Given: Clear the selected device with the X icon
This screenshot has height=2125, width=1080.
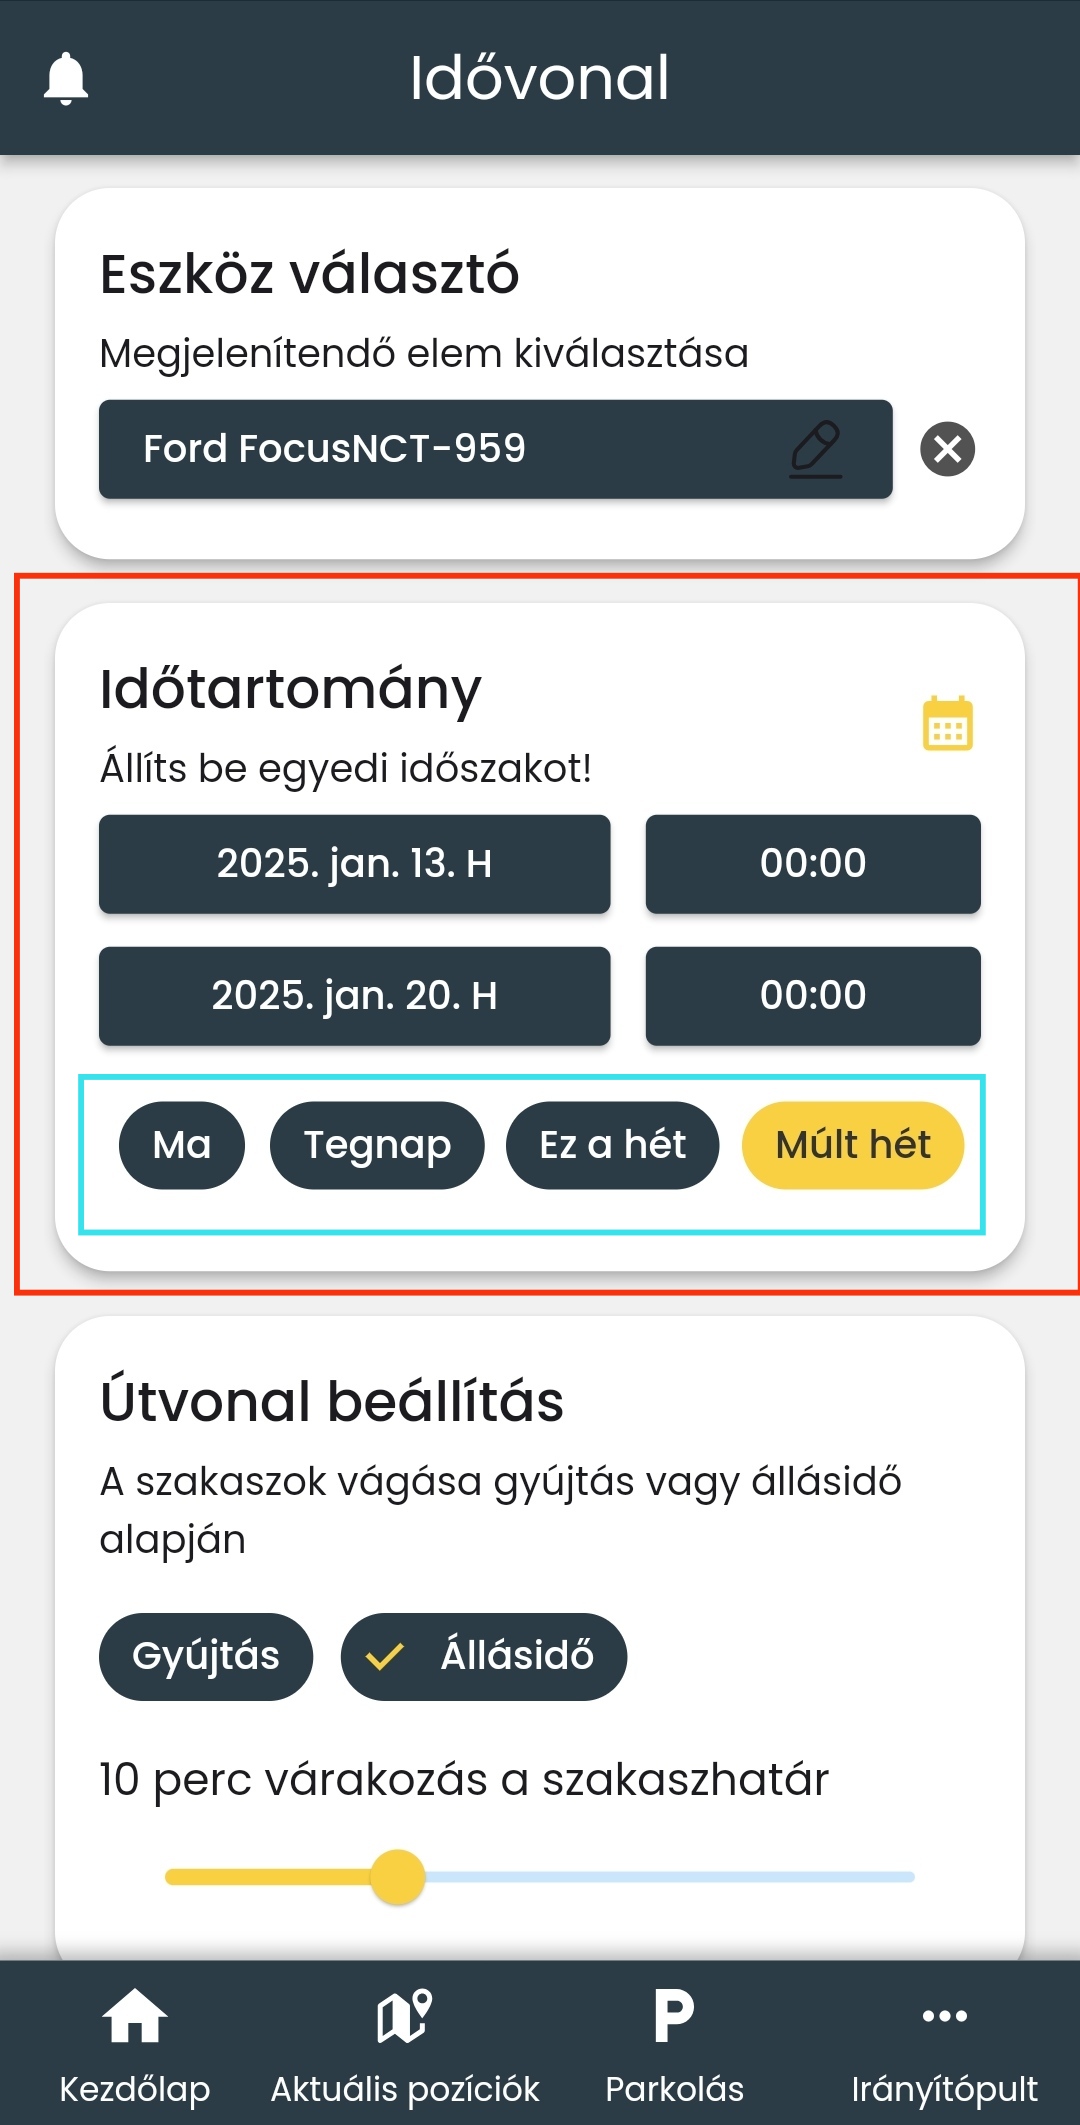Looking at the screenshot, I should pyautogui.click(x=947, y=449).
